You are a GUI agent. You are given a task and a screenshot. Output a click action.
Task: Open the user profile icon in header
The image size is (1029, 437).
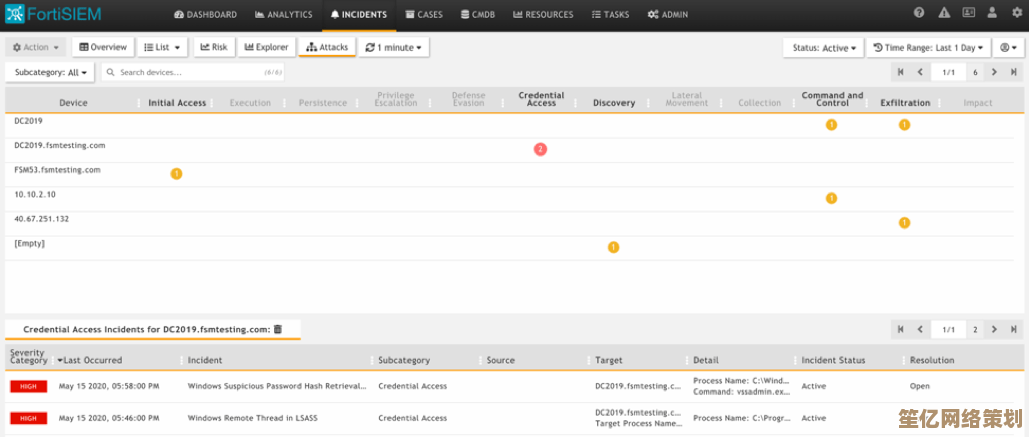992,14
